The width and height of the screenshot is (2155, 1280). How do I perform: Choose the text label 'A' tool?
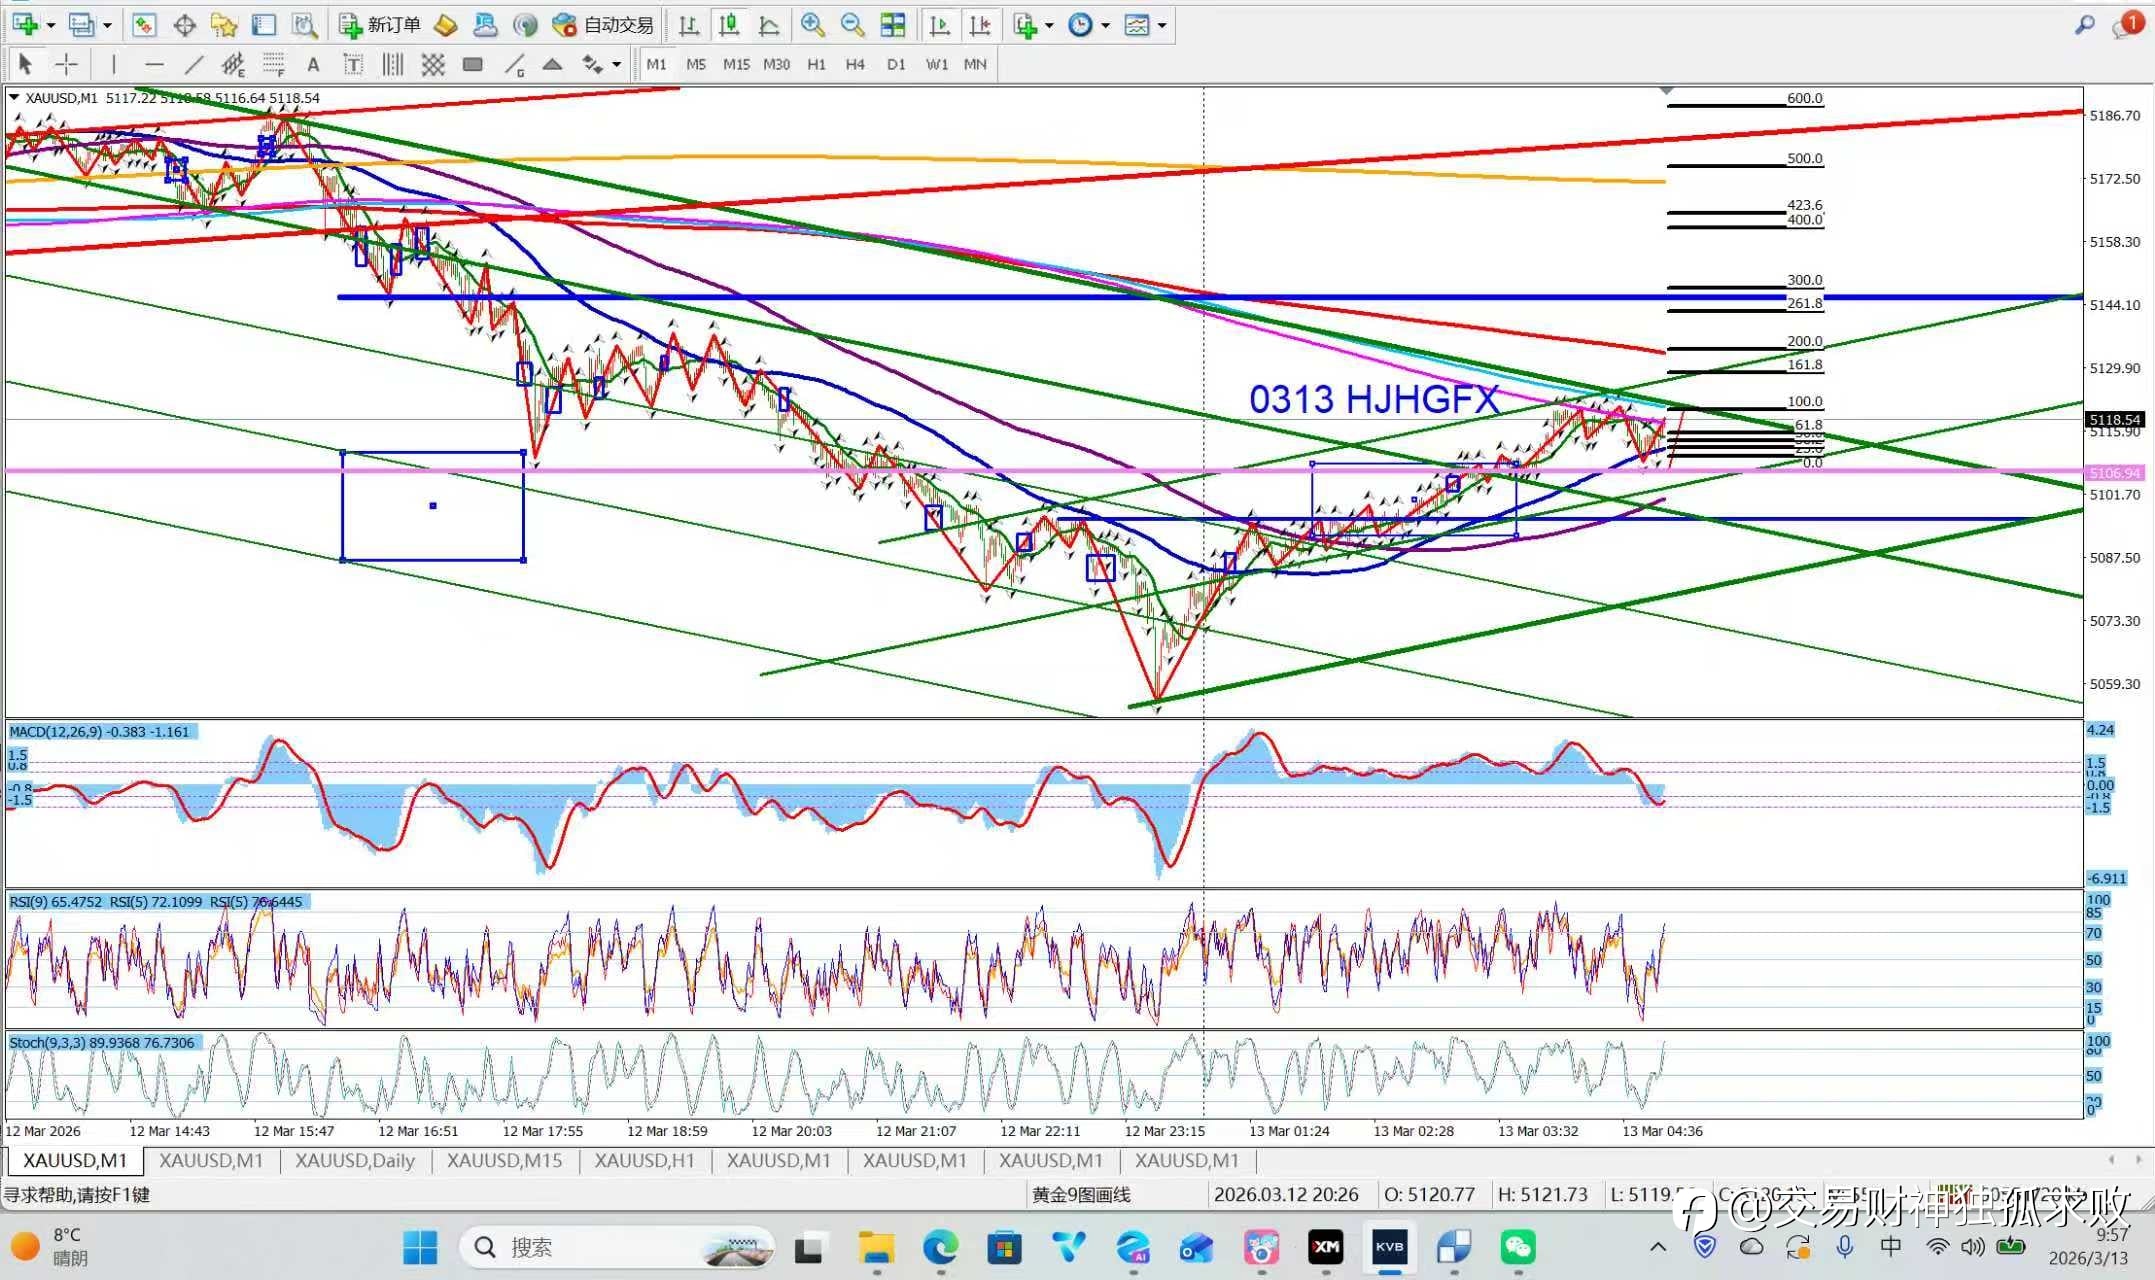pyautogui.click(x=313, y=65)
